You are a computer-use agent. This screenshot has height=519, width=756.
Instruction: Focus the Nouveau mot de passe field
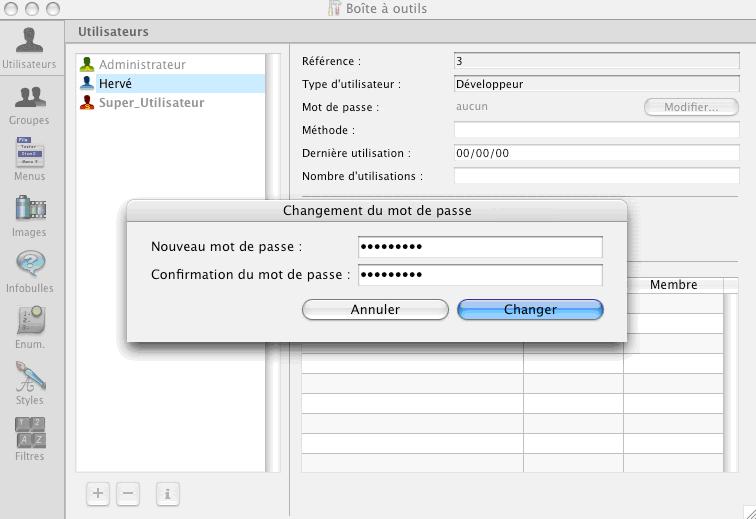pos(480,247)
